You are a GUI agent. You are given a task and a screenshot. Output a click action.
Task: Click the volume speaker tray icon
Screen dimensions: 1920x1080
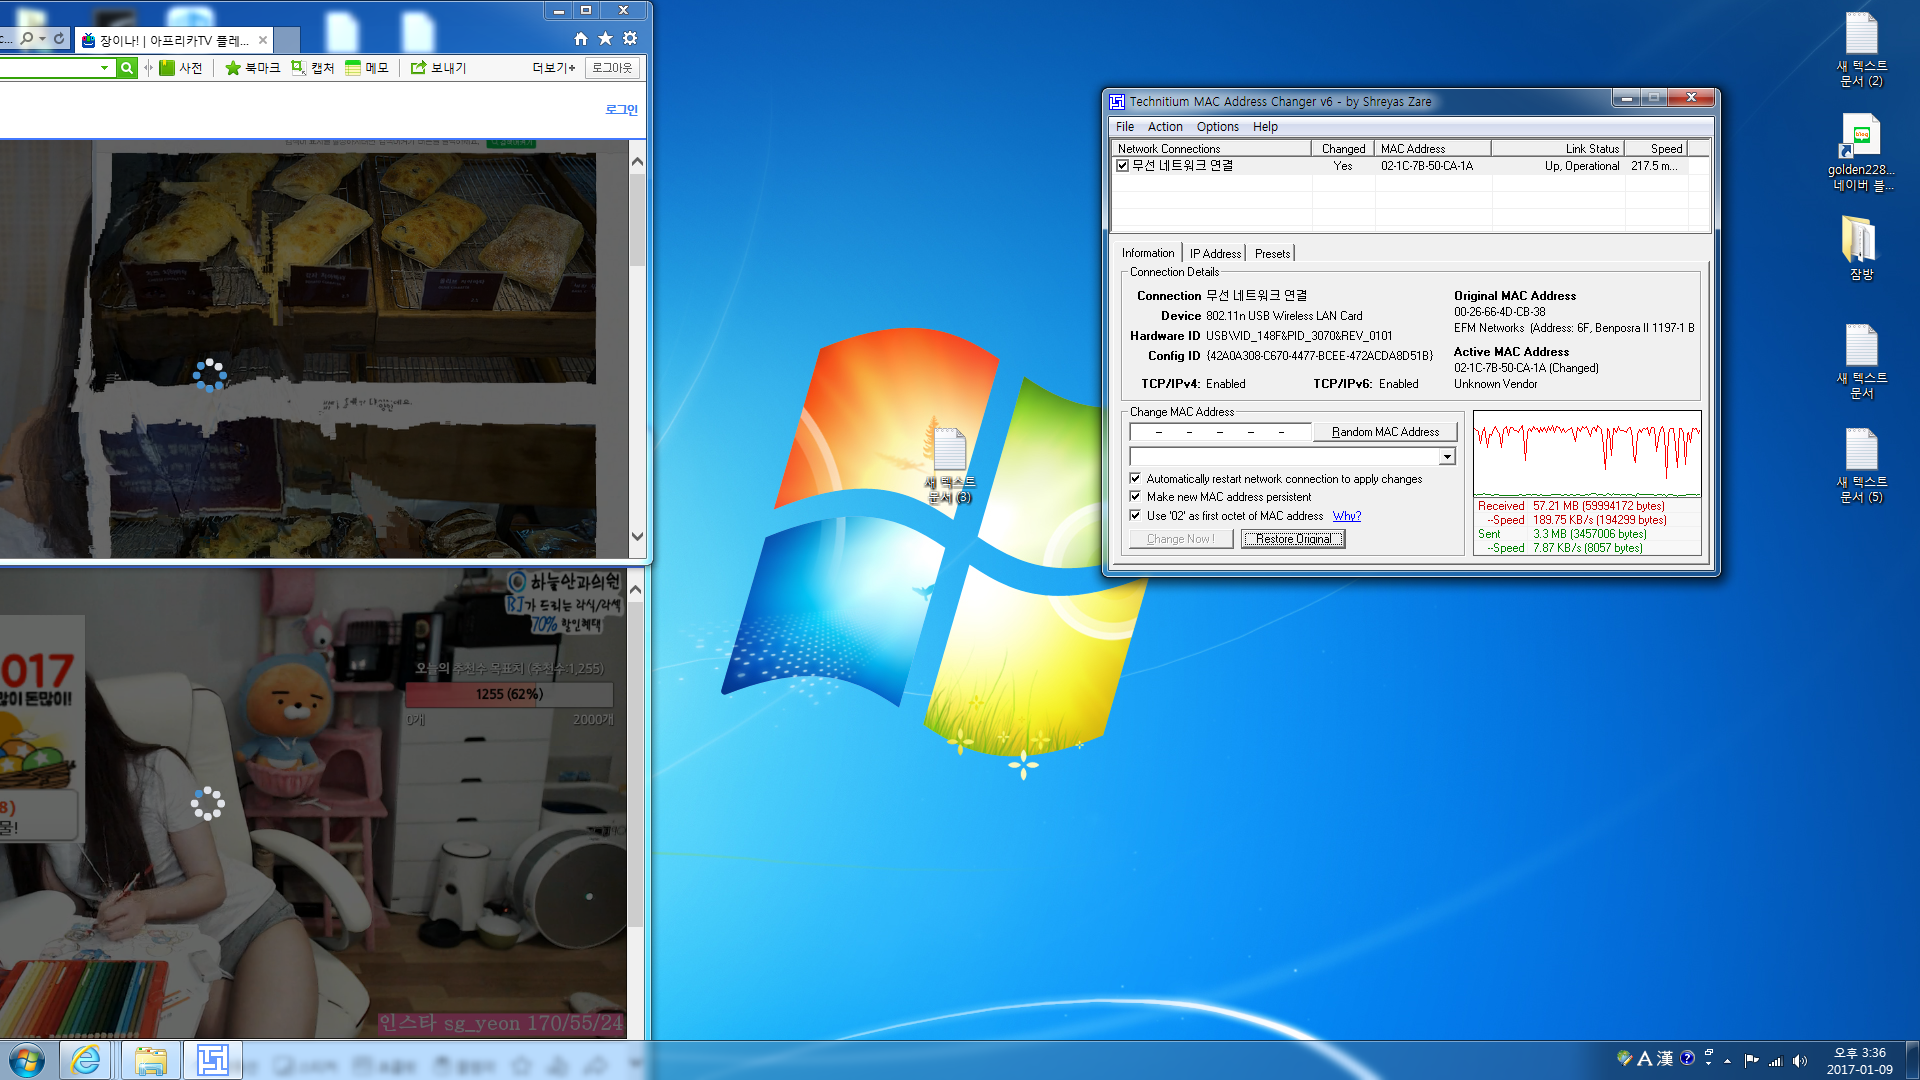(1800, 1061)
